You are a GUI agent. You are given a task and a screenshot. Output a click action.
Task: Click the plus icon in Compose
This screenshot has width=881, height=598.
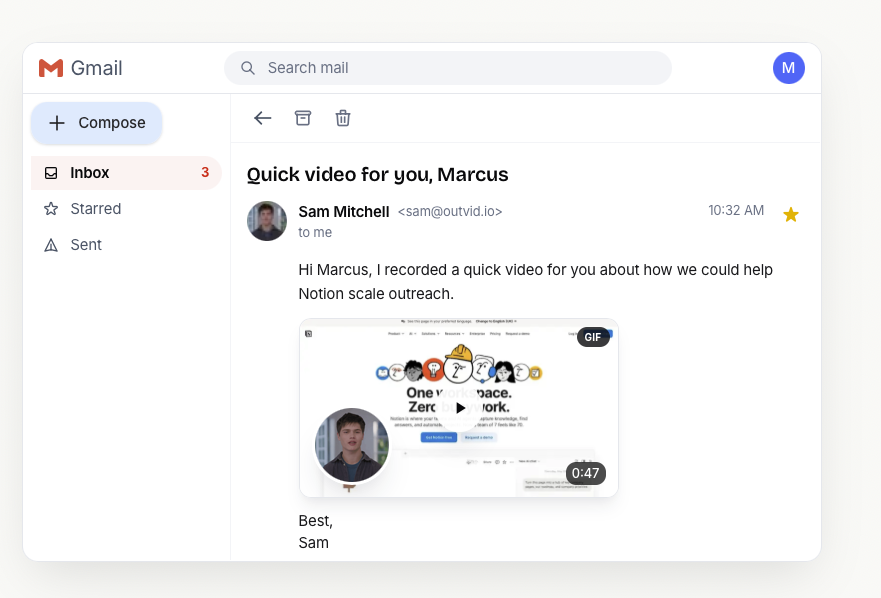(57, 123)
